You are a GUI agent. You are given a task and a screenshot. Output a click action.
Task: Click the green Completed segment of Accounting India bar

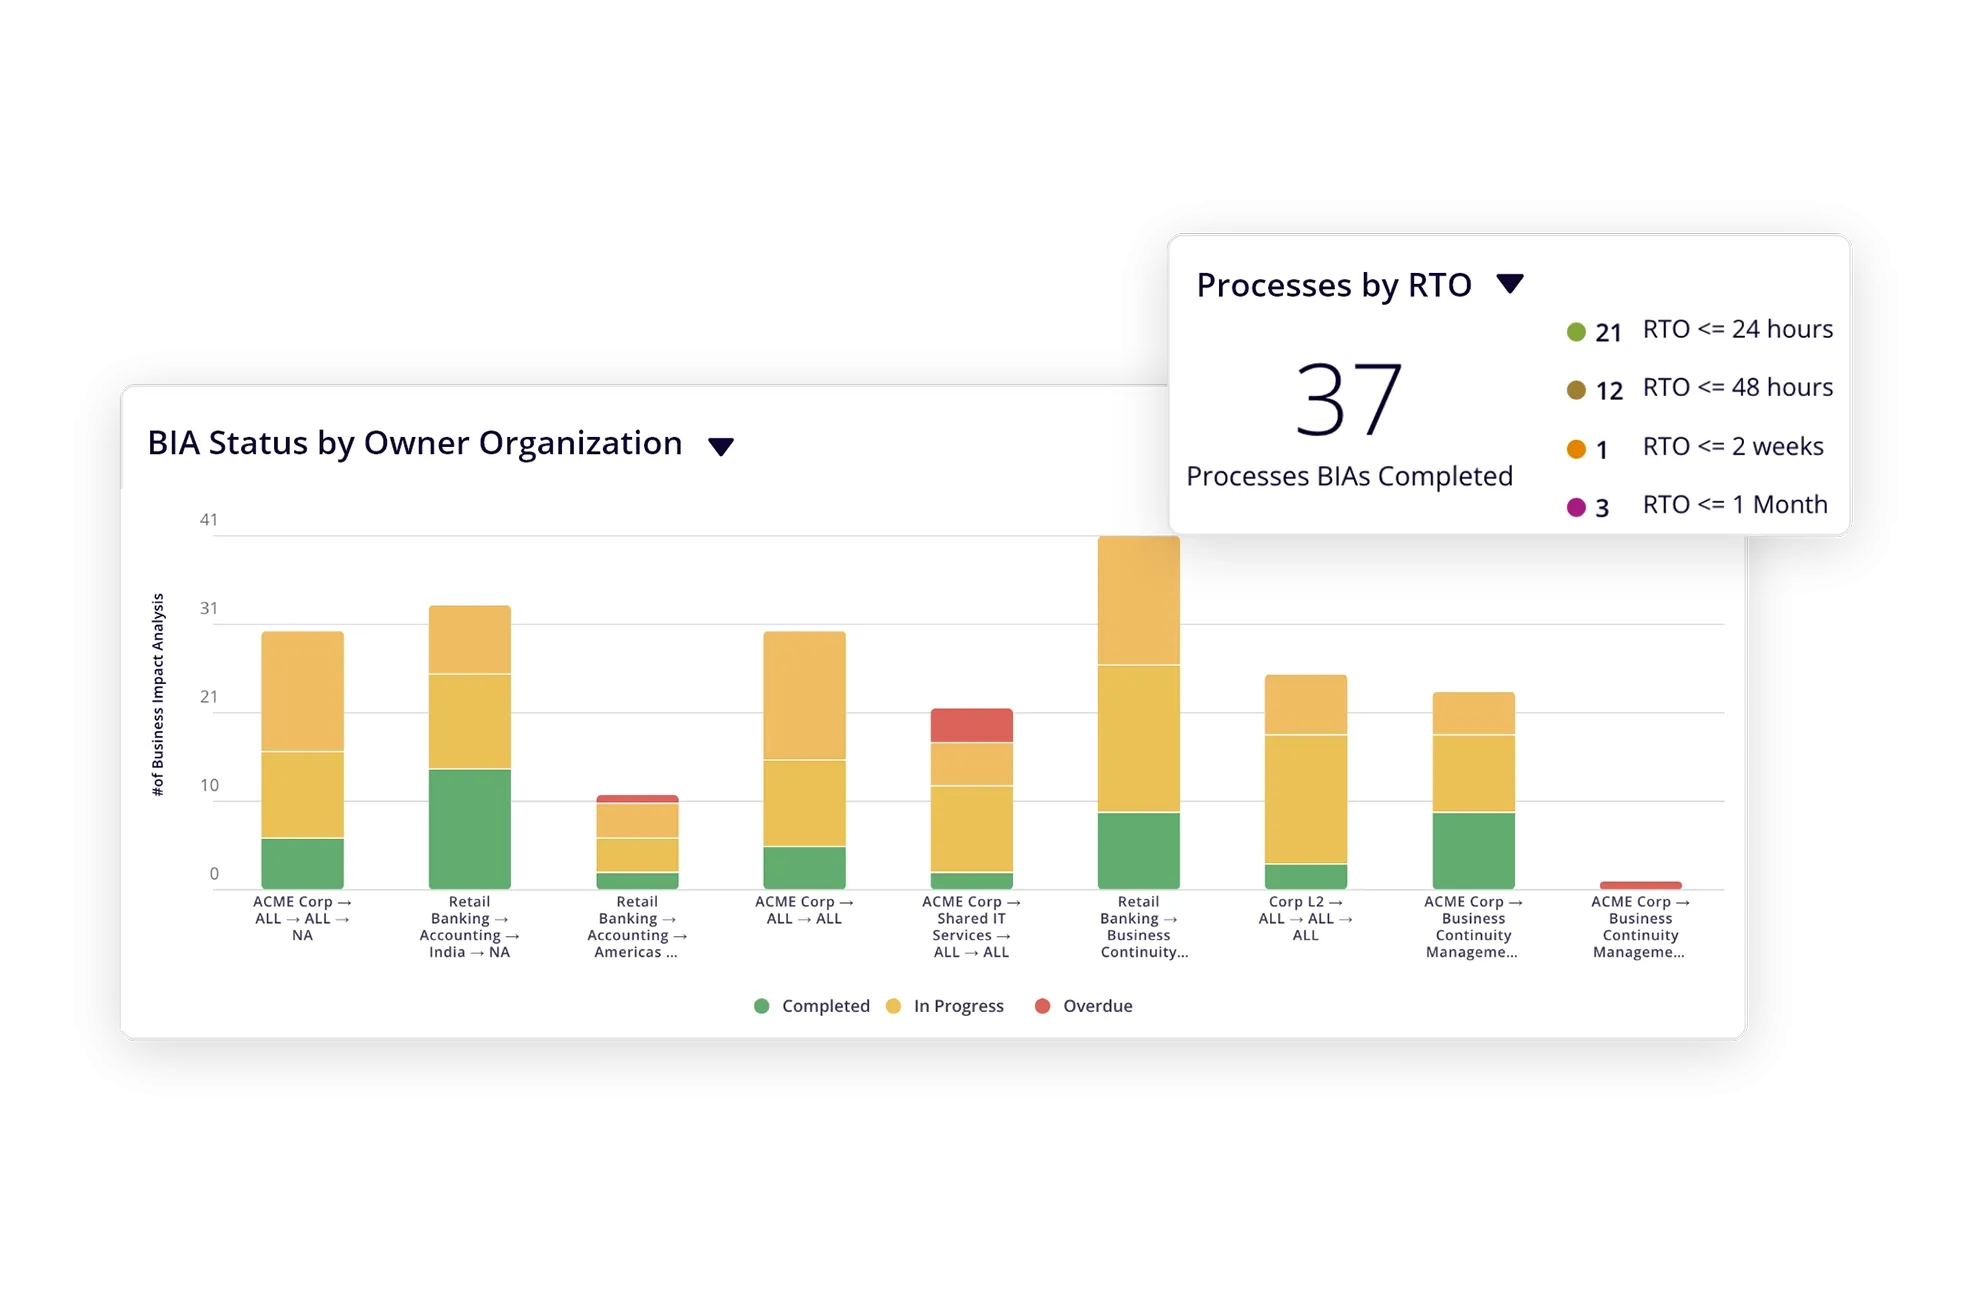pyautogui.click(x=469, y=828)
